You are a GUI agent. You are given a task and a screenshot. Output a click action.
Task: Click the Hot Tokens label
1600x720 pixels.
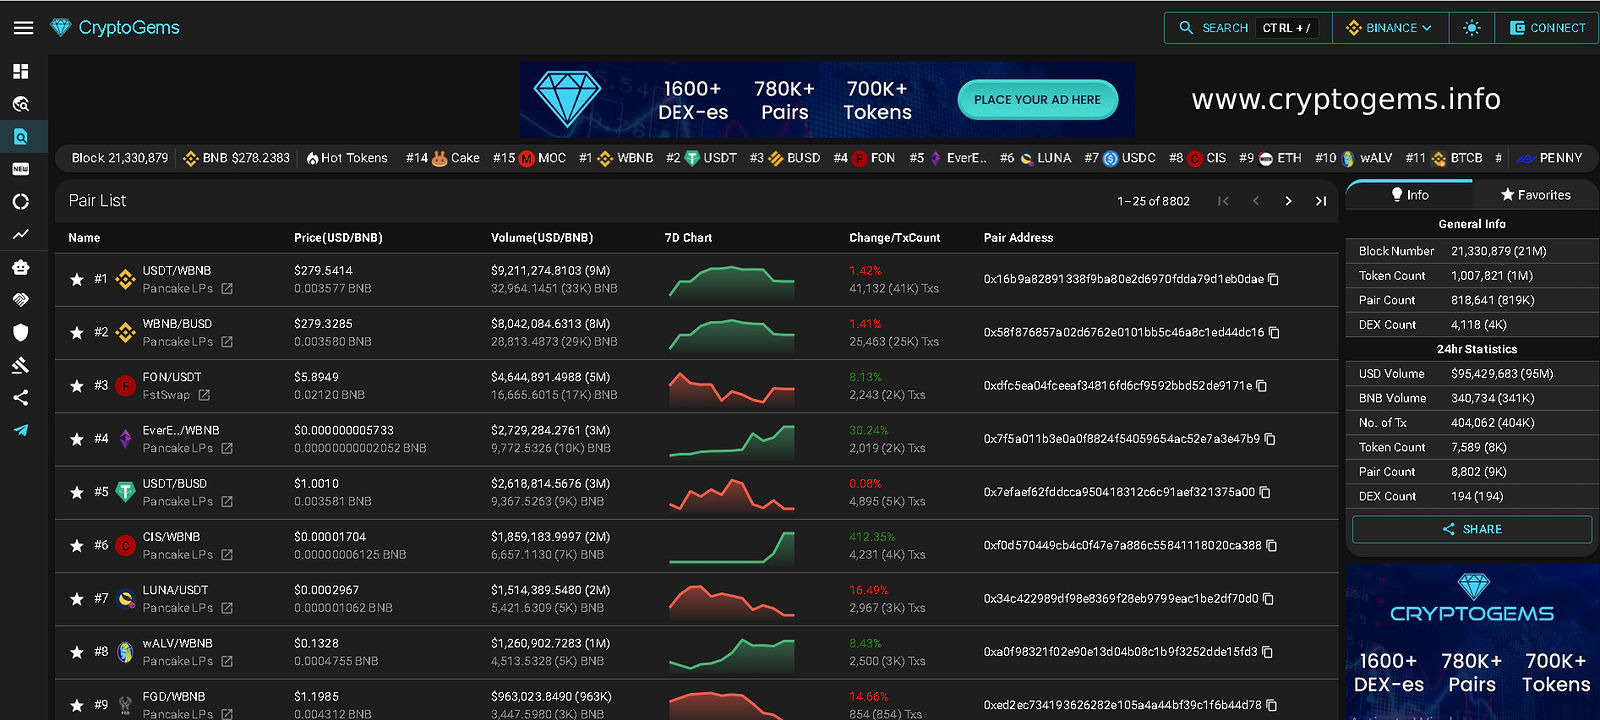pyautogui.click(x=347, y=158)
